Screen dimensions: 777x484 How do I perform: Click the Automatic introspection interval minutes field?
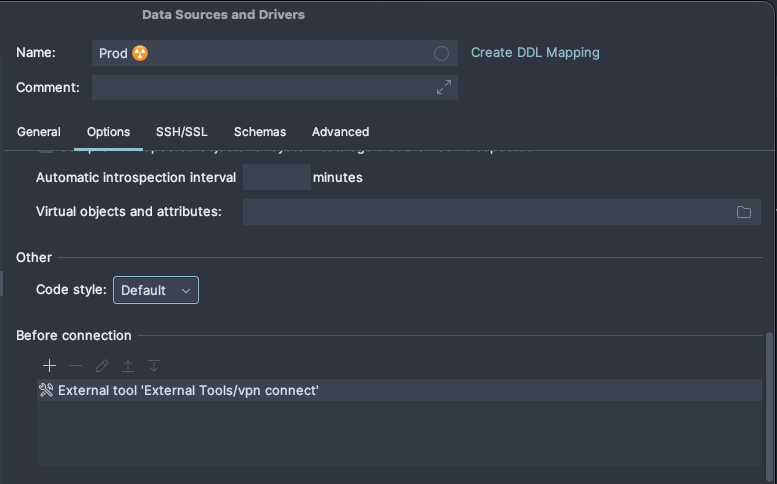[x=277, y=177]
